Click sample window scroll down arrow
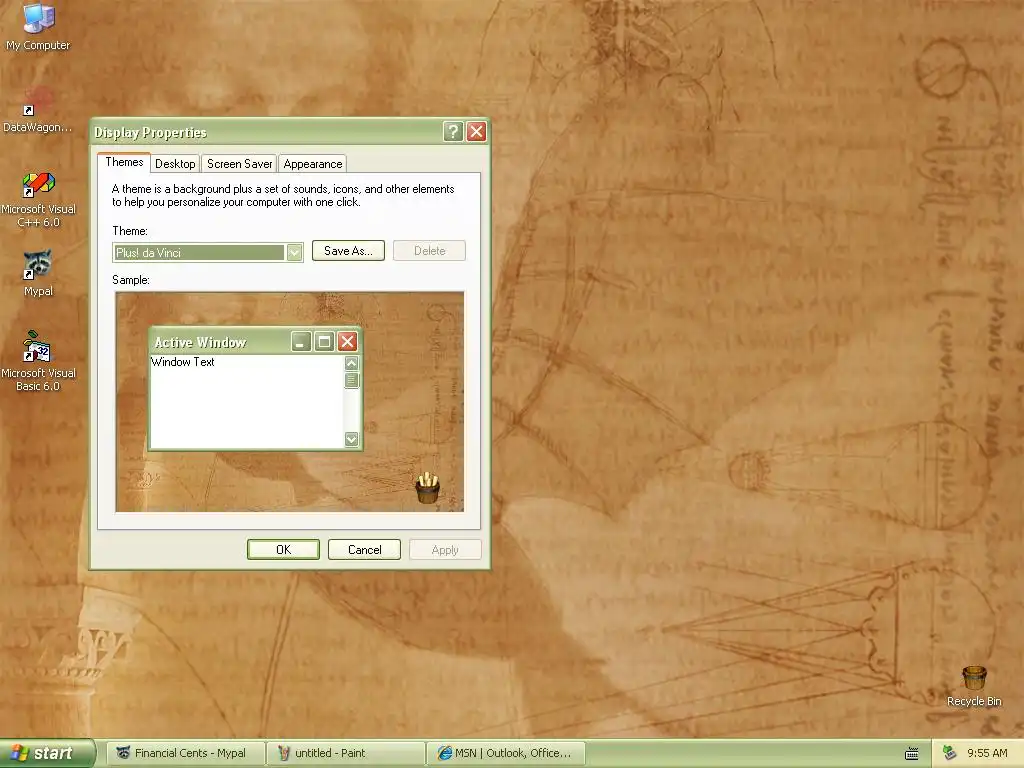This screenshot has width=1024, height=768. (x=351, y=440)
